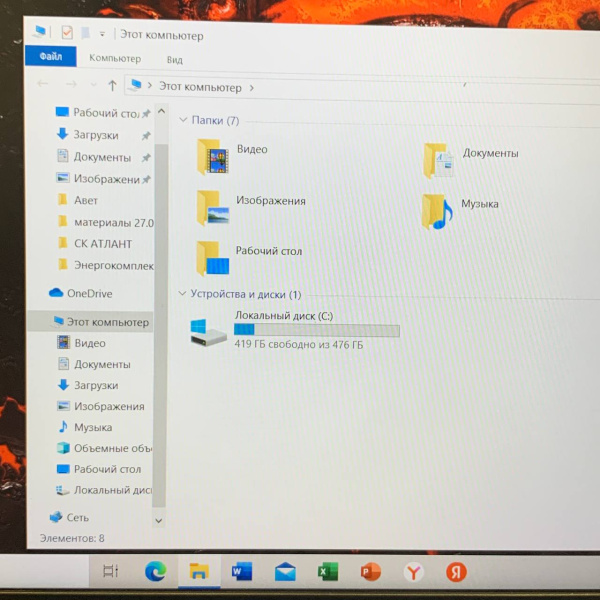The width and height of the screenshot is (600, 600).
Task: Open Excel from the taskbar
Action: 327,572
